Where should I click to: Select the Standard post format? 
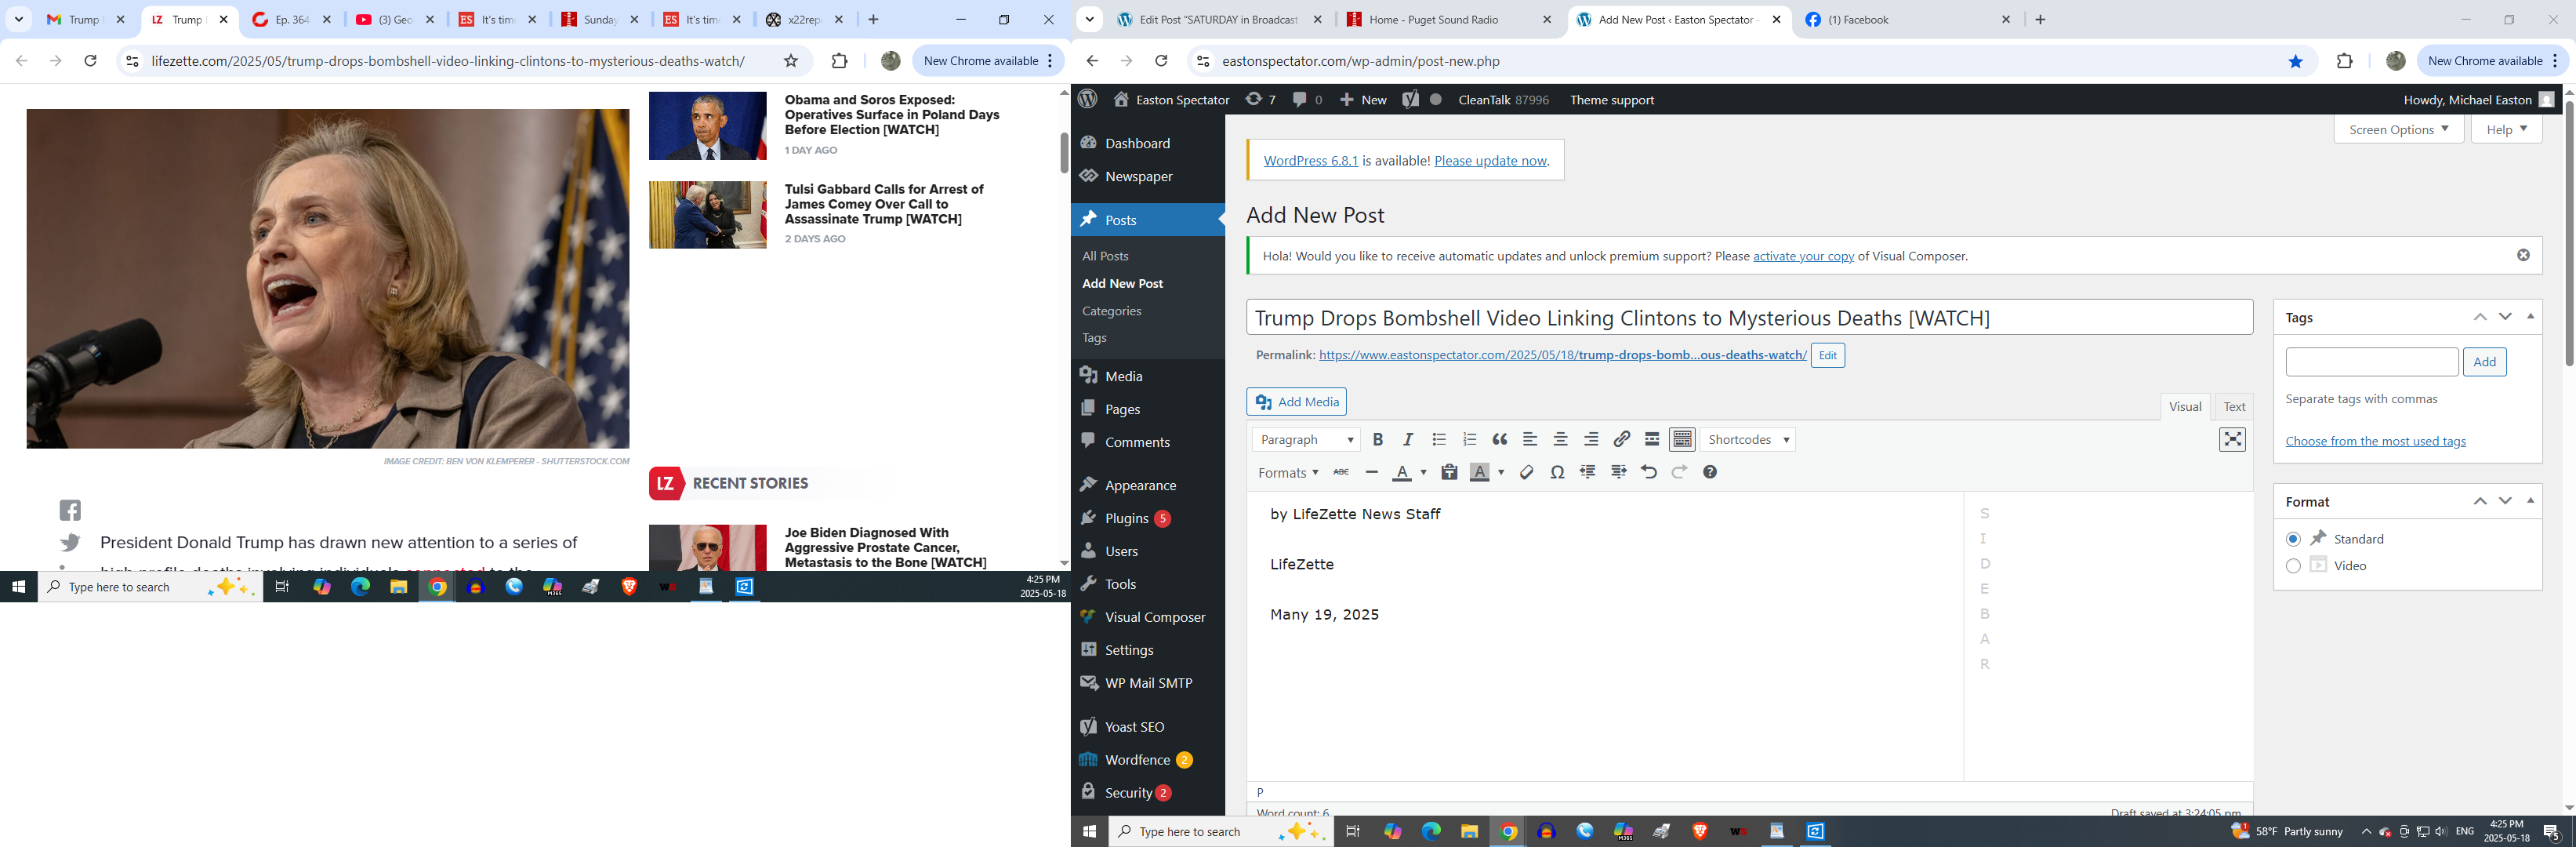[2293, 539]
